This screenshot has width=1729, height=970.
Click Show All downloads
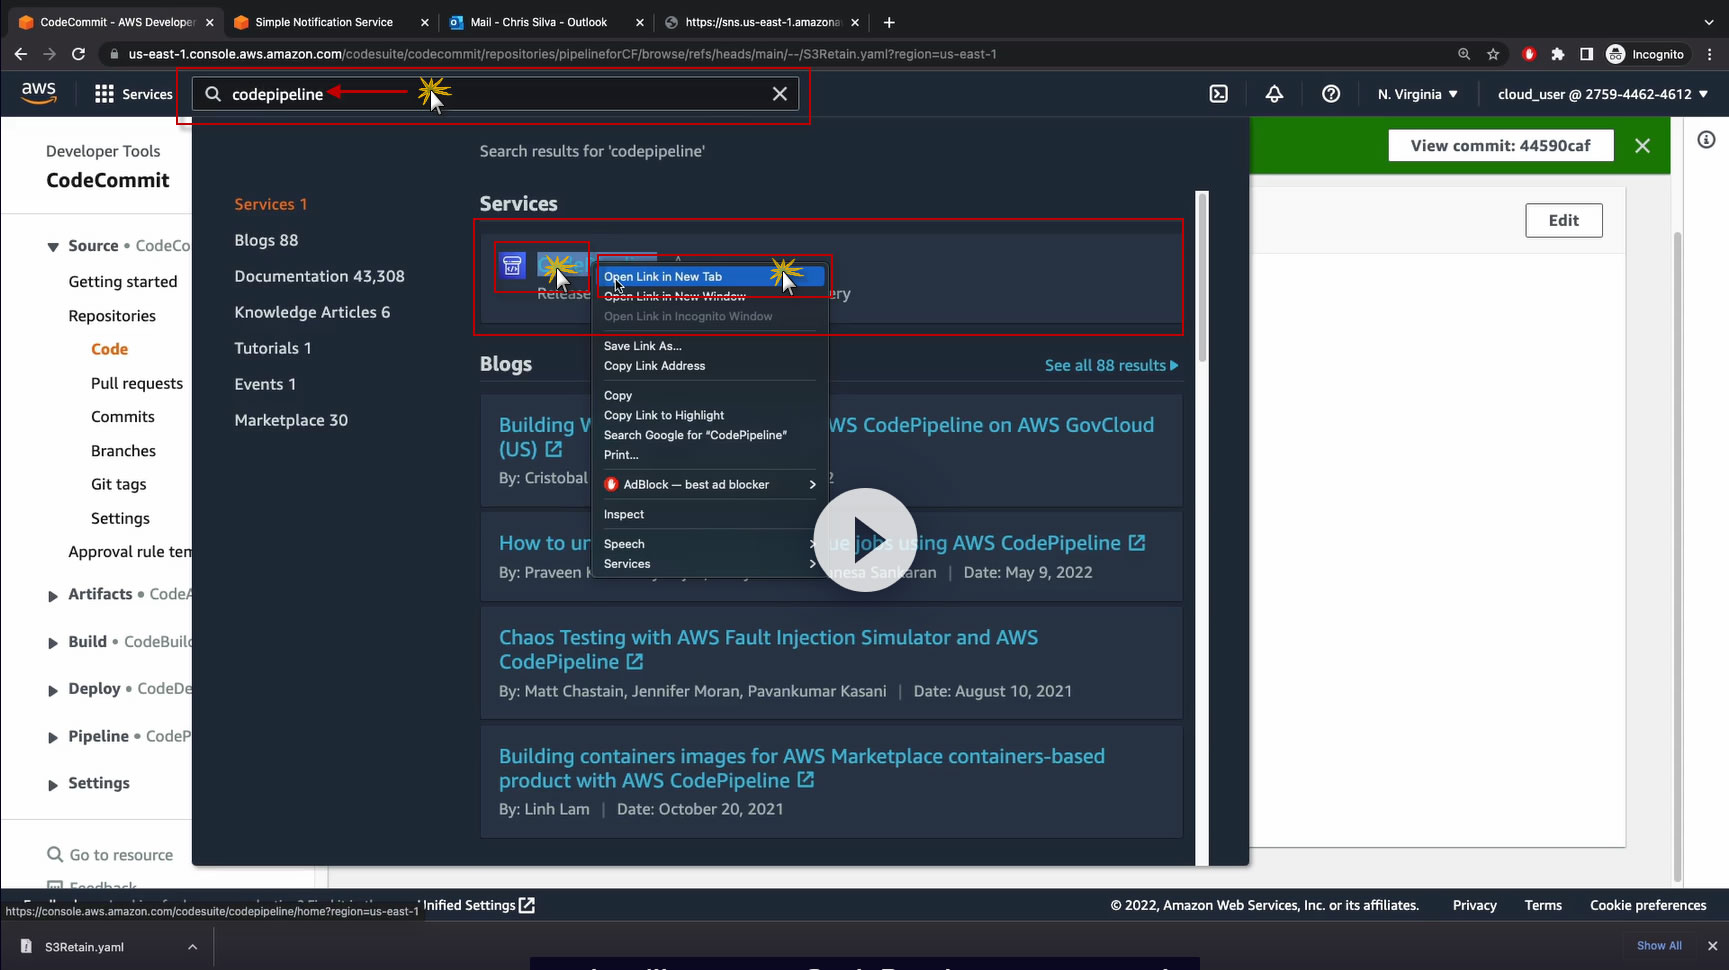click(1659, 946)
